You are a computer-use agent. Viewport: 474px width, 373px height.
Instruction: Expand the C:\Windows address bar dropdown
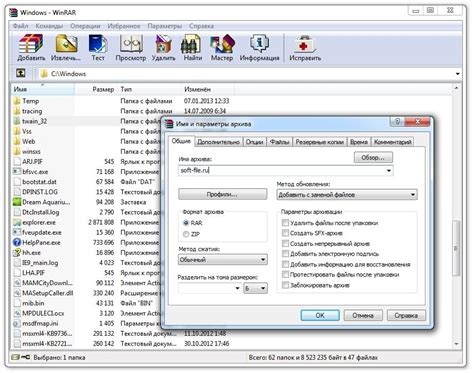[x=457, y=74]
